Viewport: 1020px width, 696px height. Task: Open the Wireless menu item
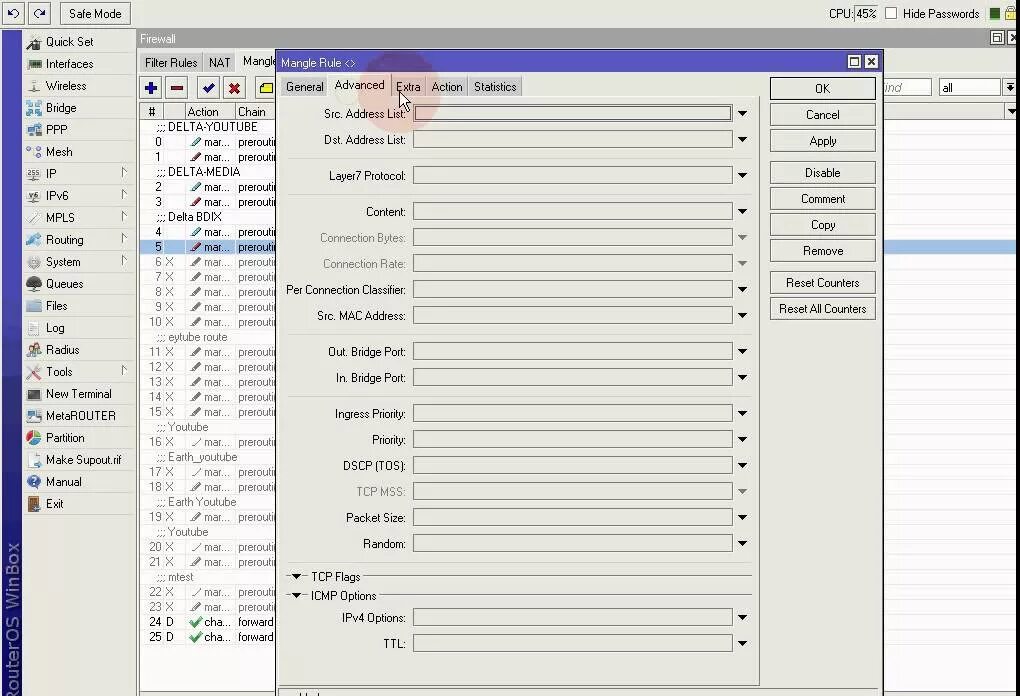coord(66,86)
